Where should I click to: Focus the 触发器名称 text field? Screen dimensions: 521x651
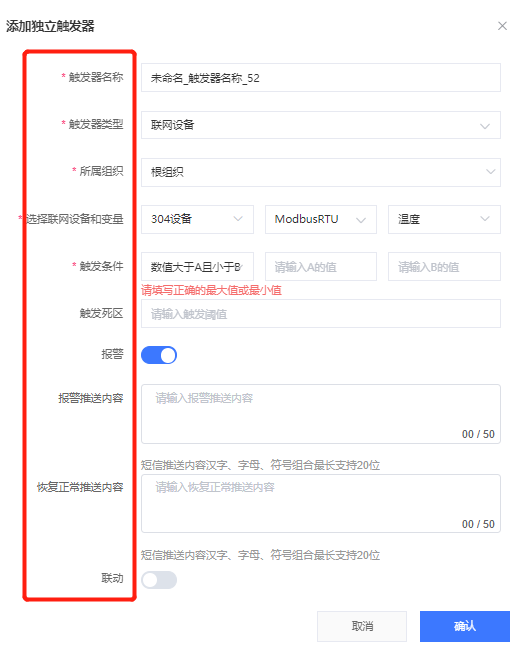pyautogui.click(x=321, y=78)
